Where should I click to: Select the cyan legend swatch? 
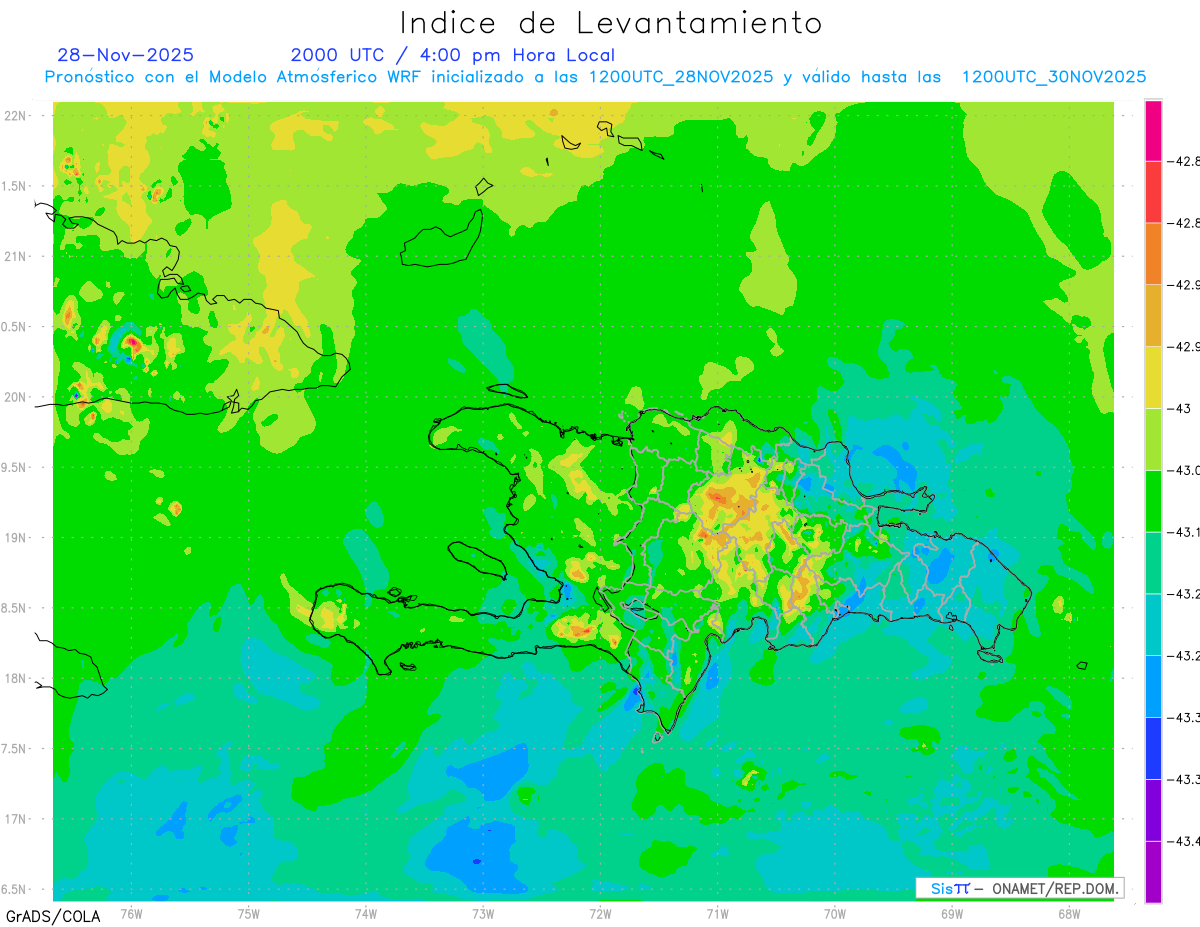tap(1153, 624)
